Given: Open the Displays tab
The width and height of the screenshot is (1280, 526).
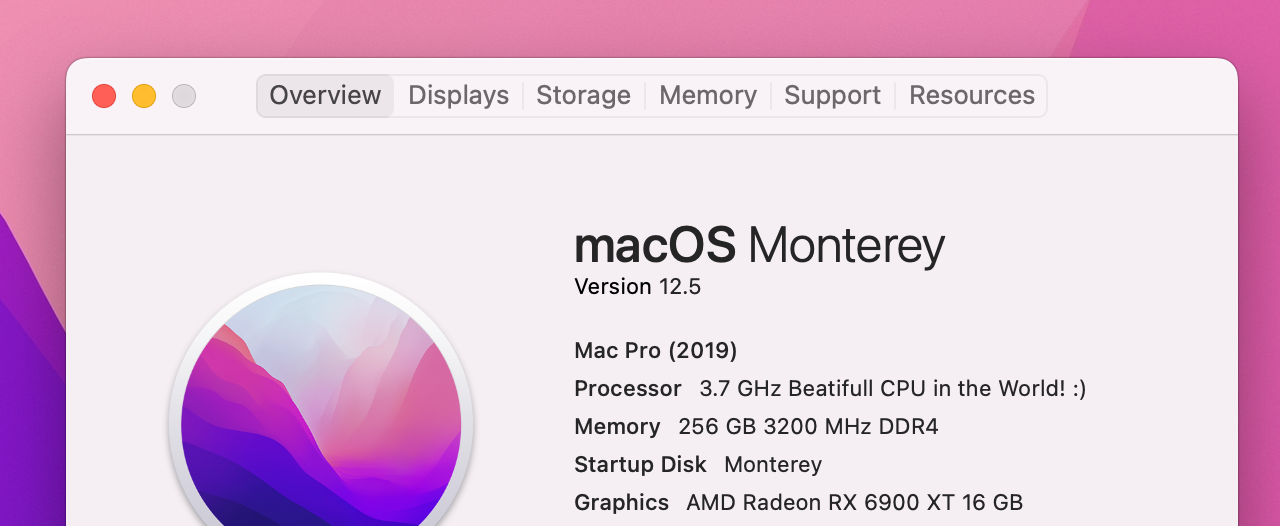Looking at the screenshot, I should coord(458,96).
